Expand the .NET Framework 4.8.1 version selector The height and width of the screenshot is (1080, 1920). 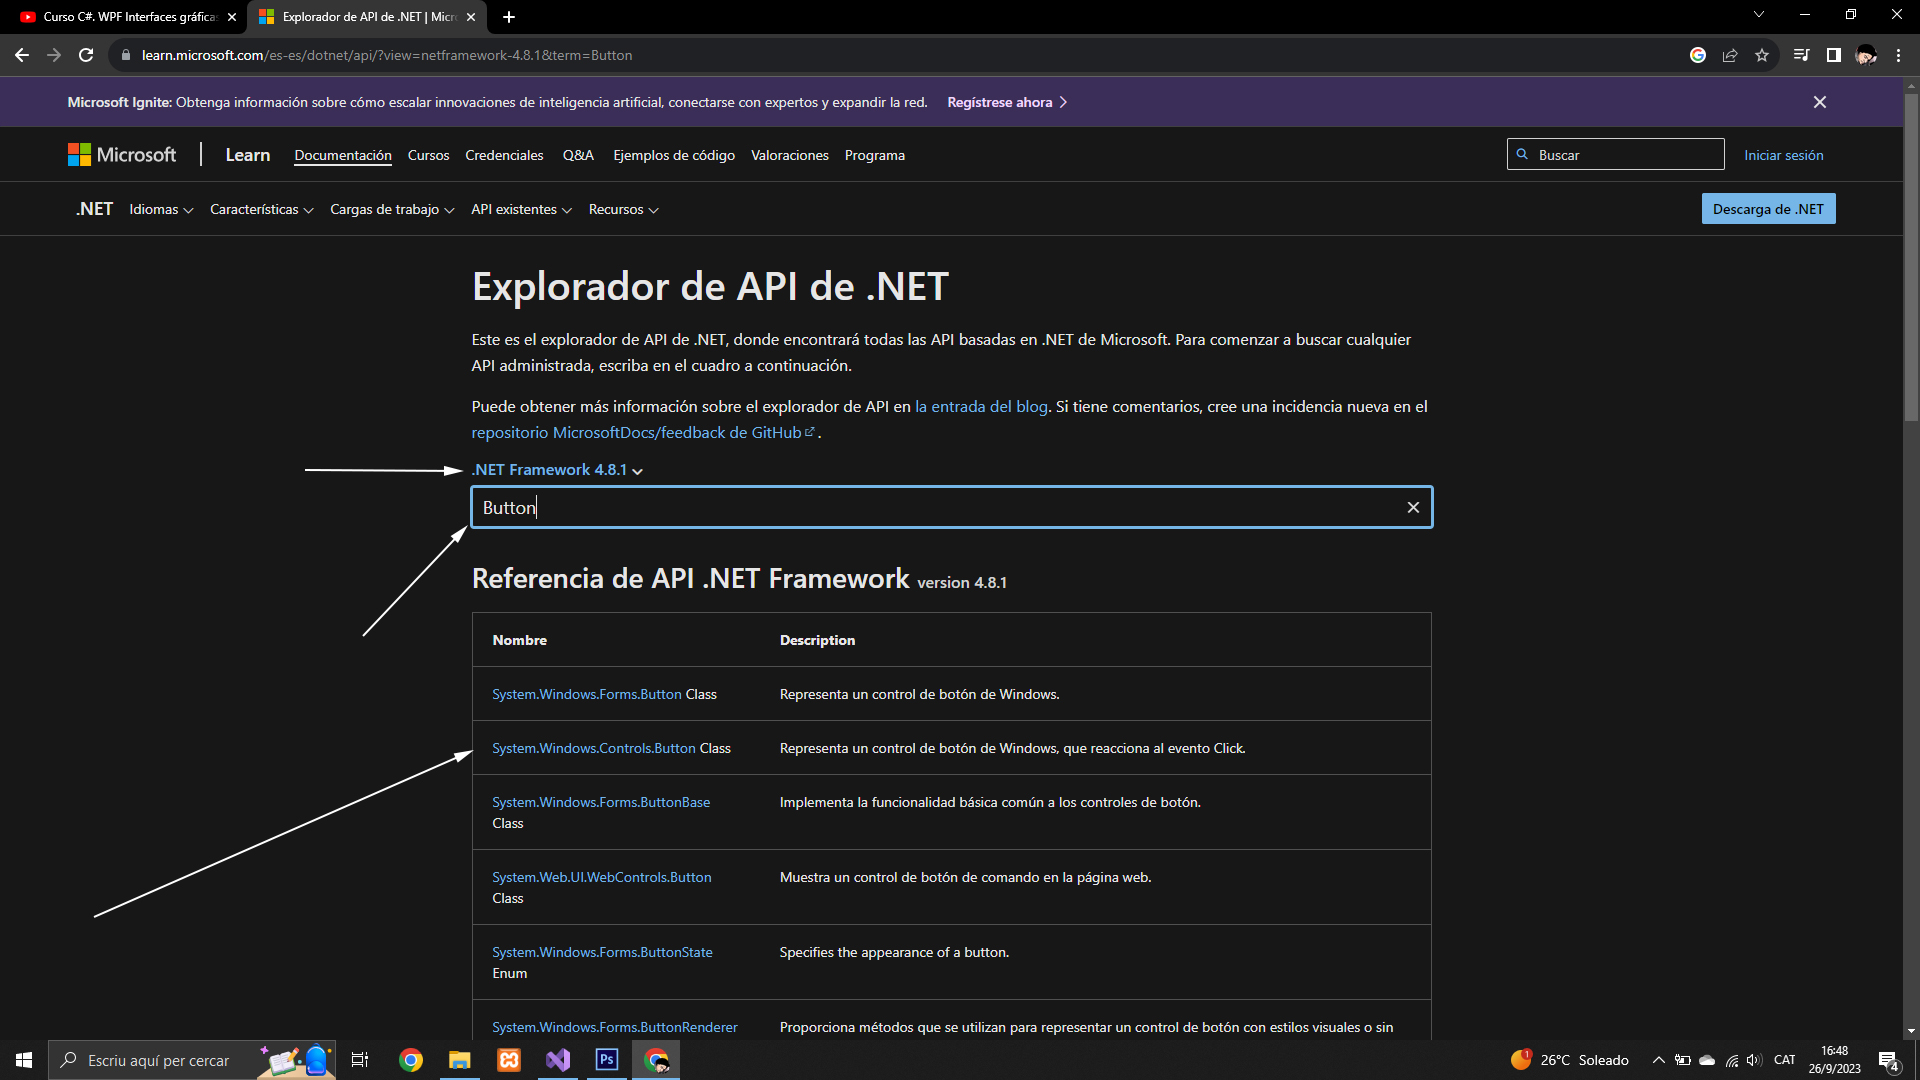[x=557, y=470]
